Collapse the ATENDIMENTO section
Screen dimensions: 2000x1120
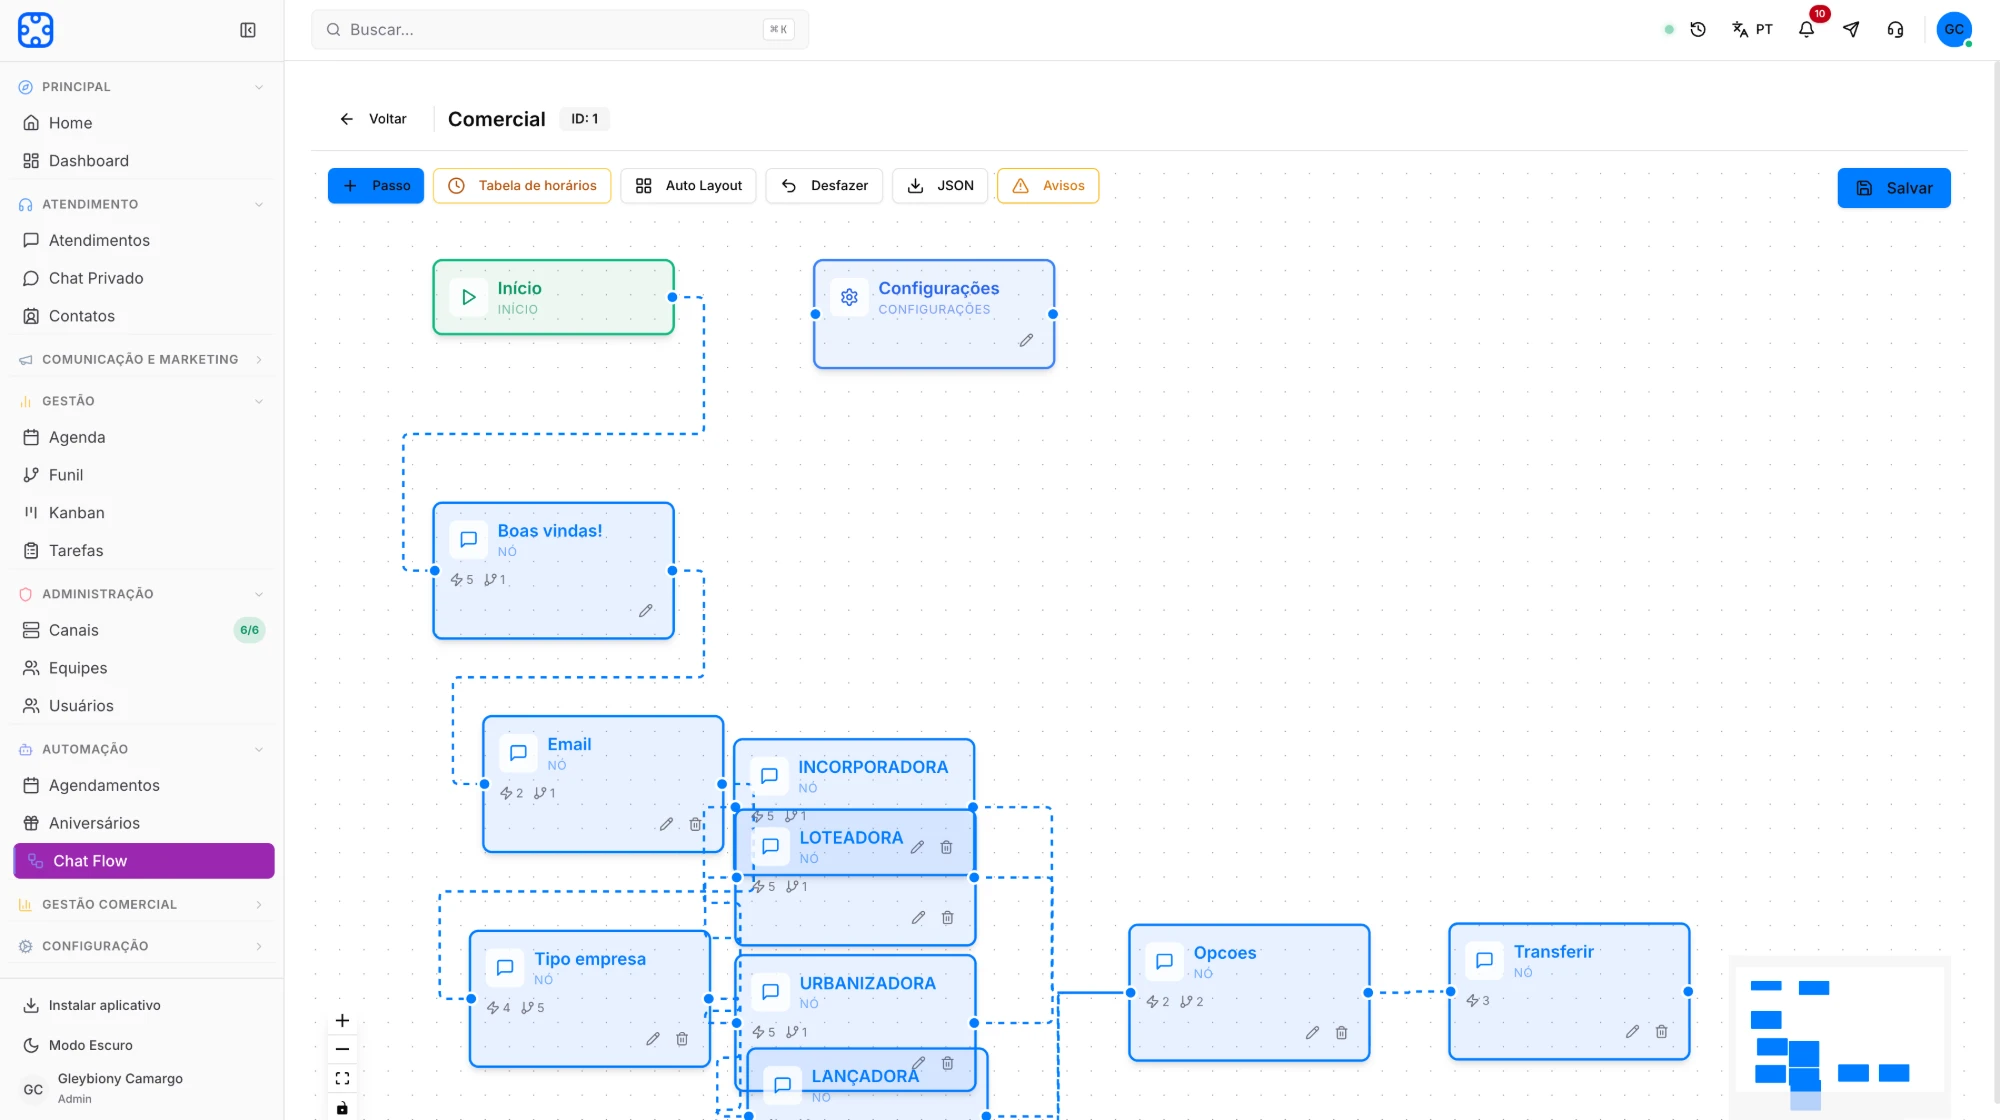point(259,204)
